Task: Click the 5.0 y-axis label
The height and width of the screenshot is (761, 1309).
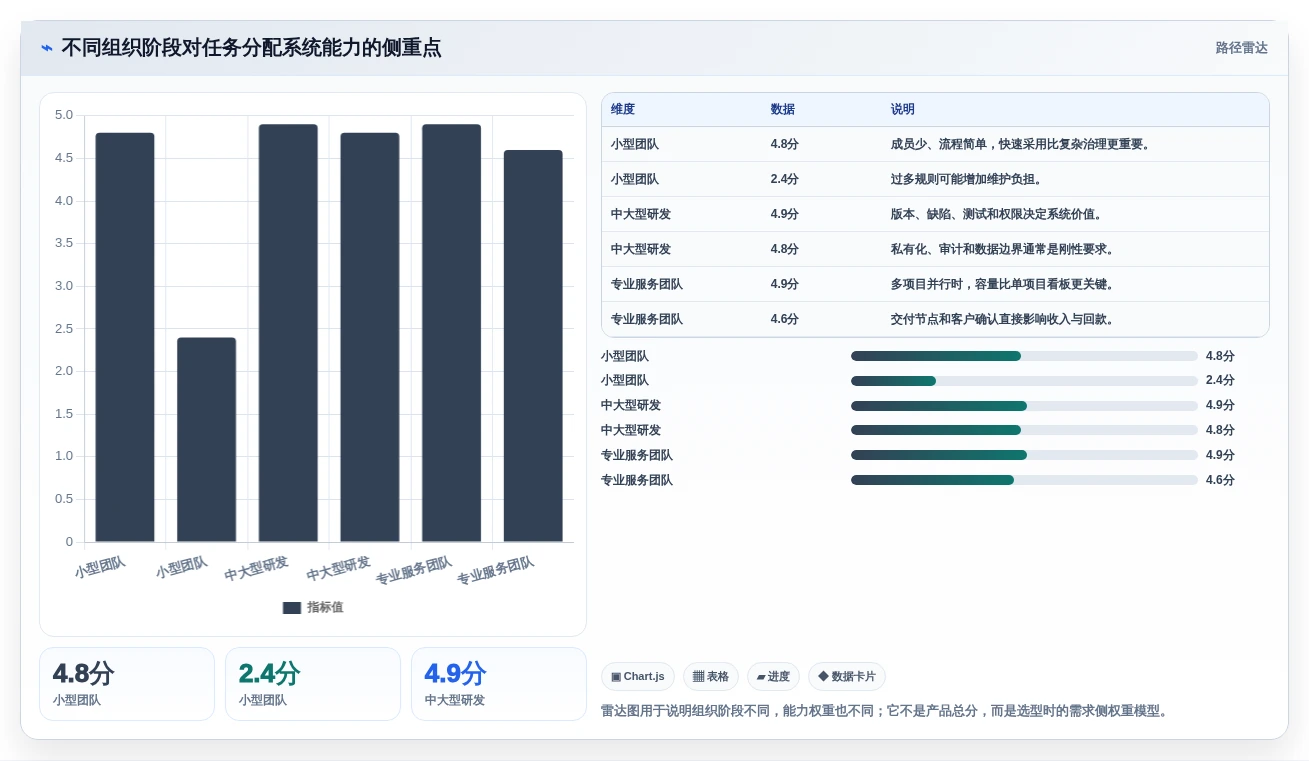Action: point(64,115)
